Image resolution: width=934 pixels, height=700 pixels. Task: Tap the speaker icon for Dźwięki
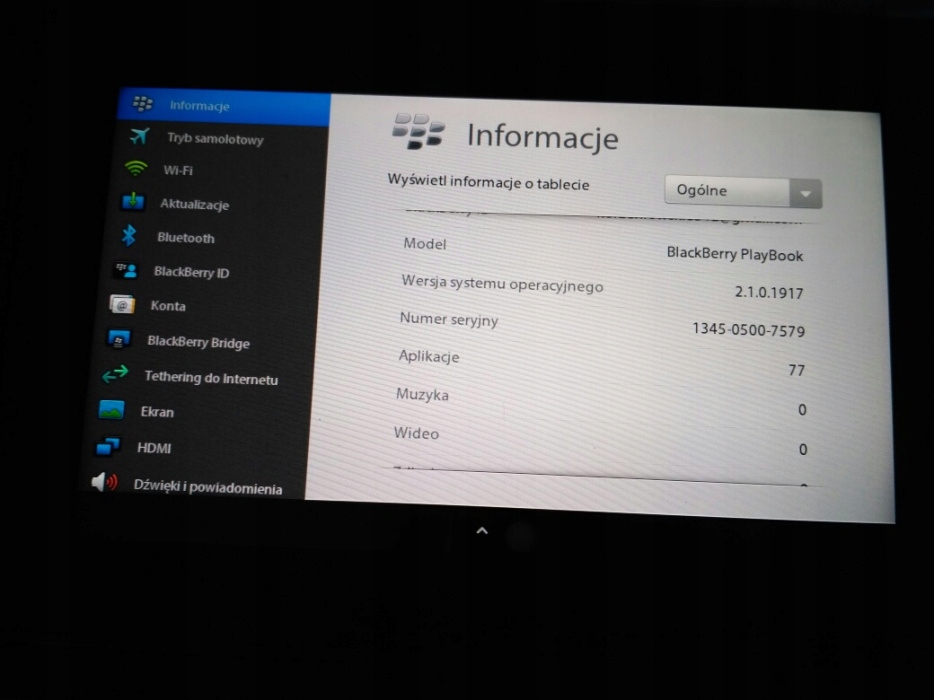coord(104,482)
